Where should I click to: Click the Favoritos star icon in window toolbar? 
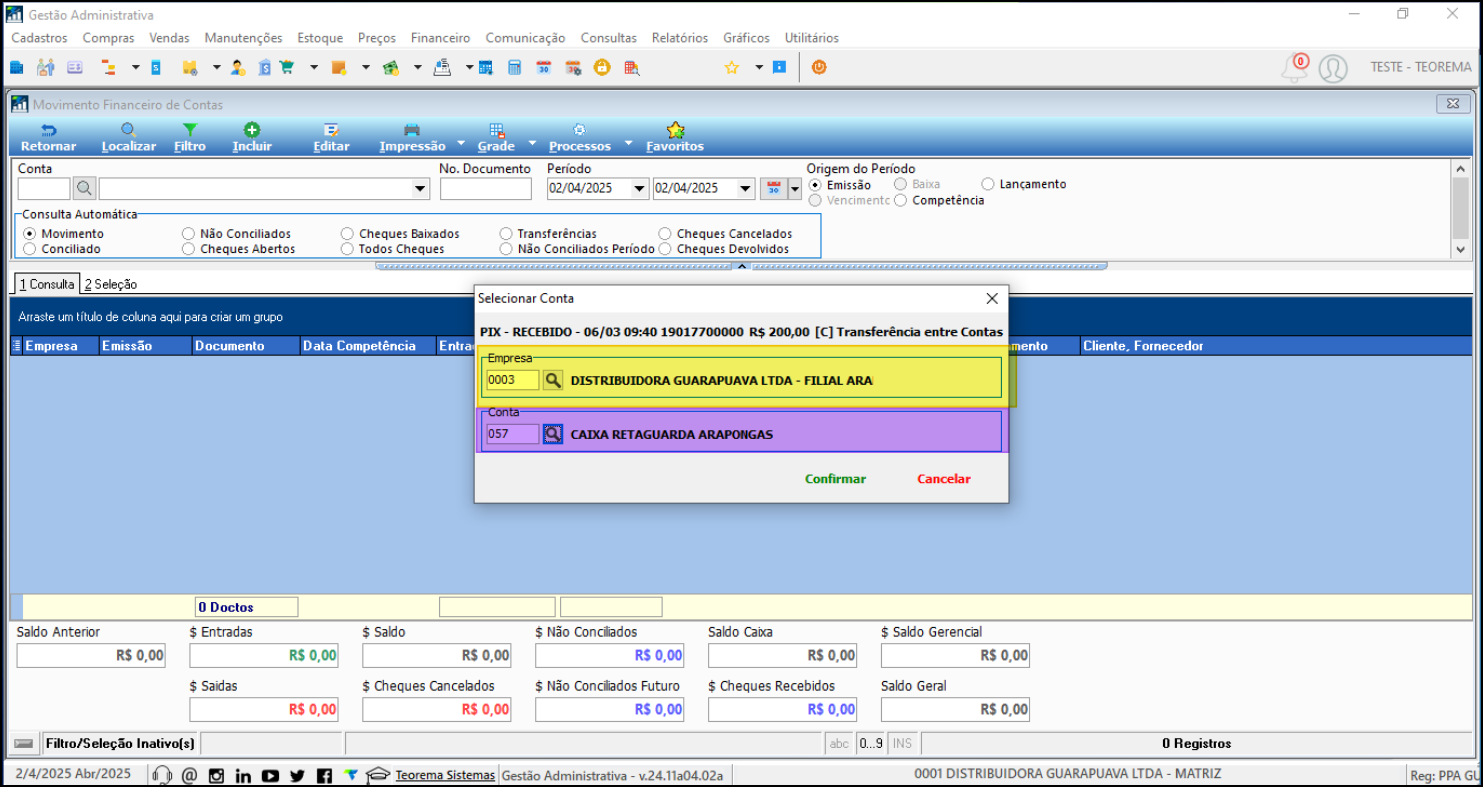click(x=675, y=130)
